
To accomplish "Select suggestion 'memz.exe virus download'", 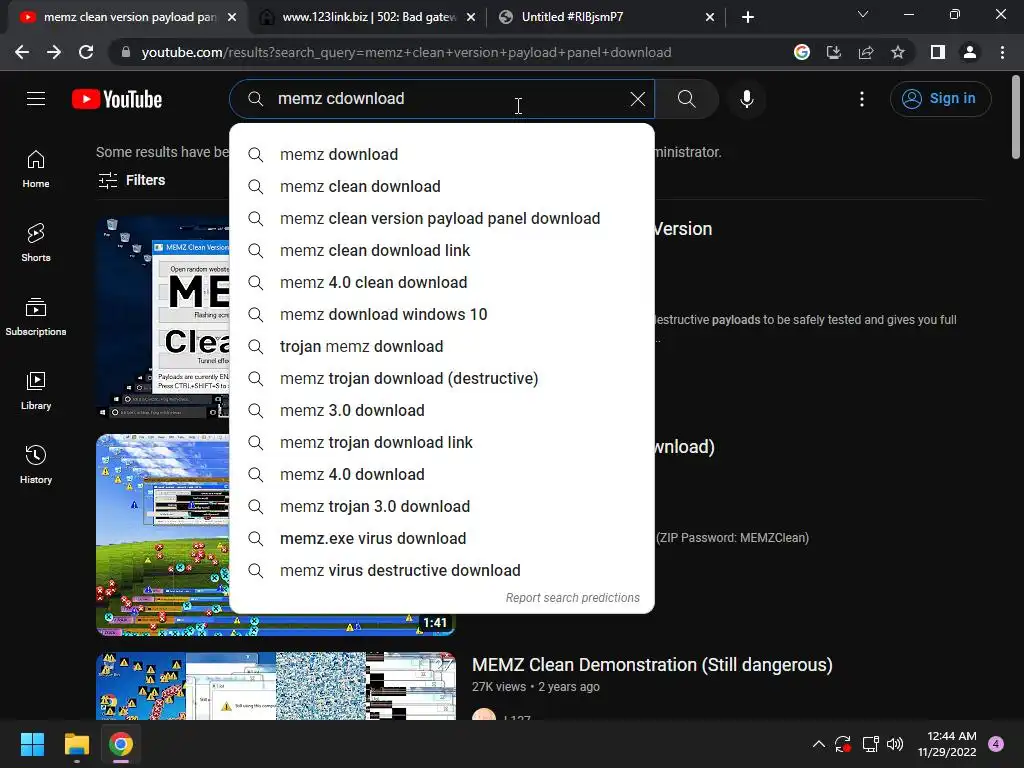I will pyautogui.click(x=441, y=538).
